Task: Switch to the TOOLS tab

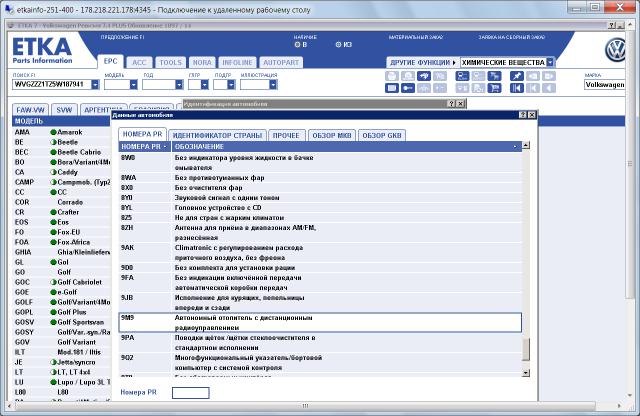Action: coord(171,62)
